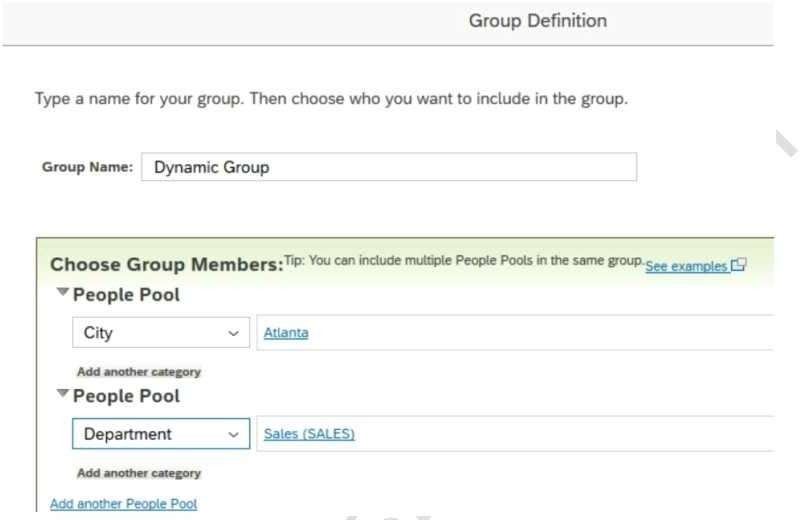This screenshot has width=800, height=520.
Task: Click Add another People Pool link
Action: coord(123,504)
